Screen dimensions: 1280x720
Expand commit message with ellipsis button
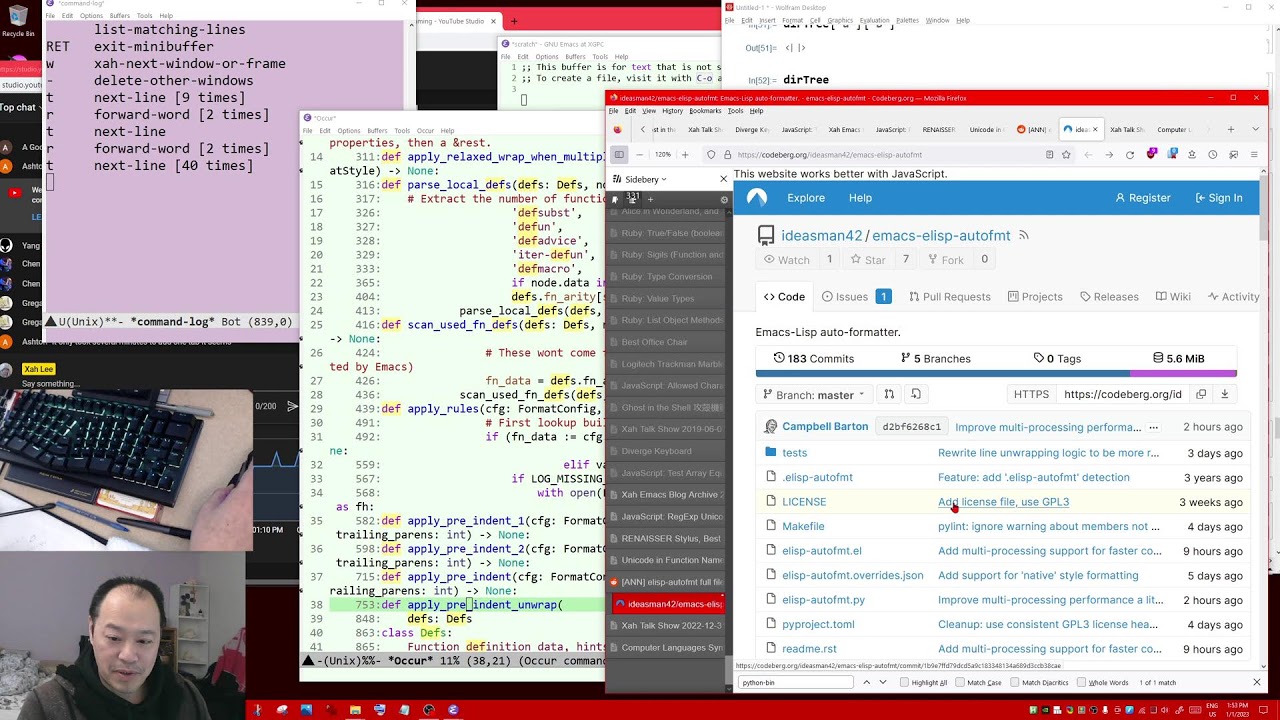(x=1153, y=427)
